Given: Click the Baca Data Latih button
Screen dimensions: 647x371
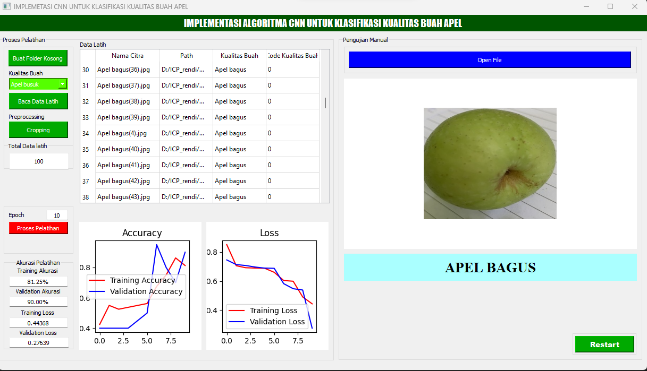Looking at the screenshot, I should [x=38, y=101].
